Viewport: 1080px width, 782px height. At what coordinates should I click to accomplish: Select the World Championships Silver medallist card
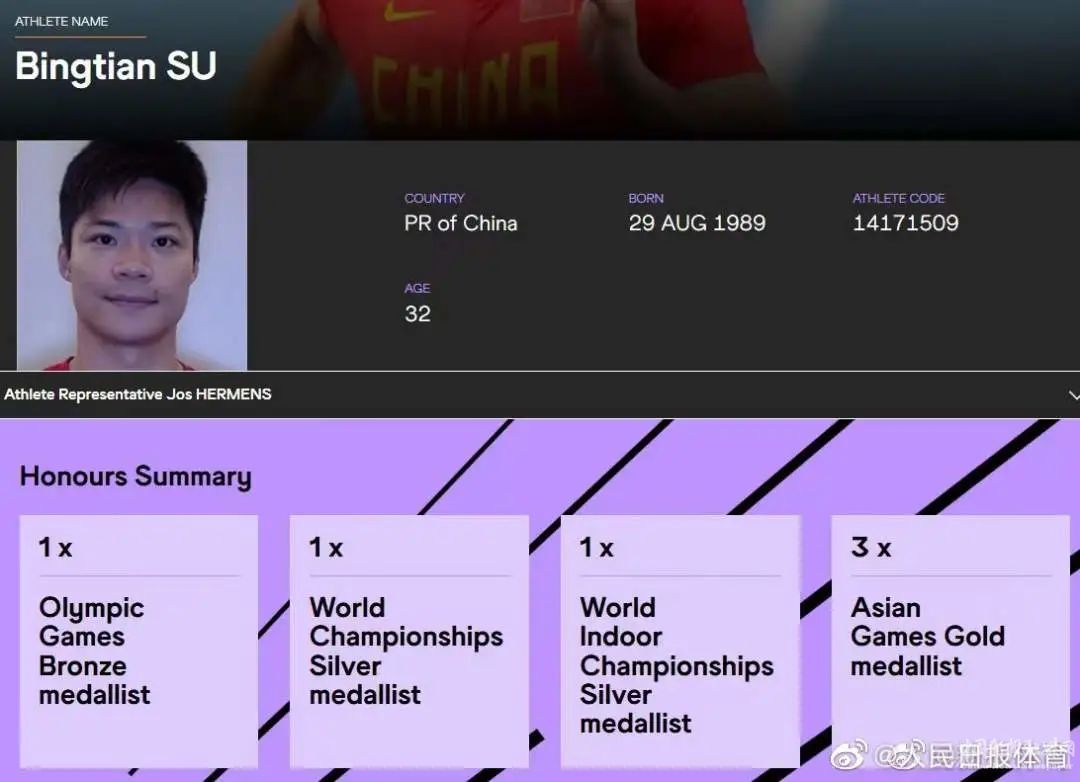408,640
